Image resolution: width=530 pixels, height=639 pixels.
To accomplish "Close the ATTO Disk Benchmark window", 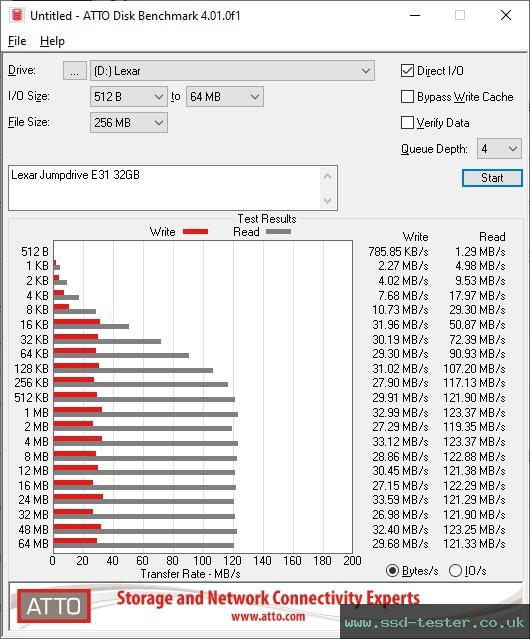I will tap(506, 15).
